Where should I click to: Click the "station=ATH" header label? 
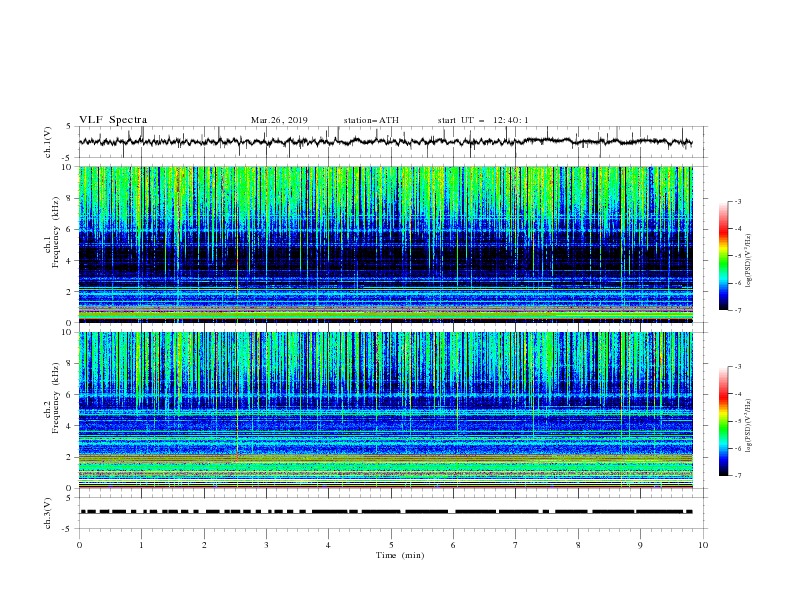pyautogui.click(x=371, y=120)
